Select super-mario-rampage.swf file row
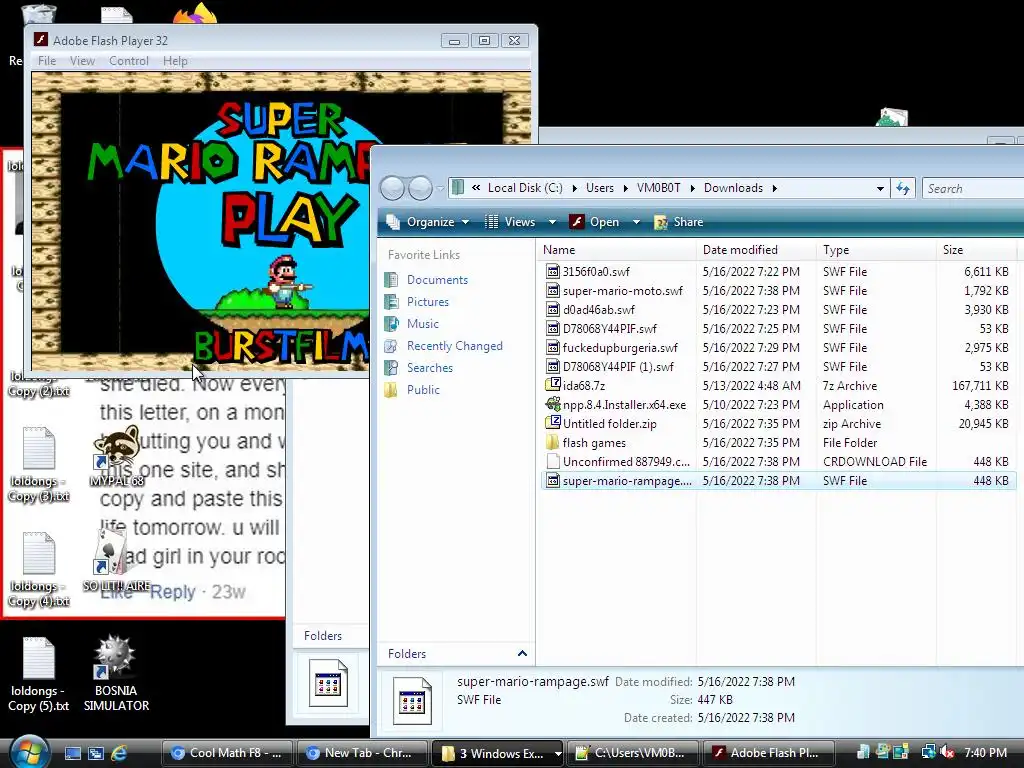This screenshot has height=768, width=1024. (778, 481)
